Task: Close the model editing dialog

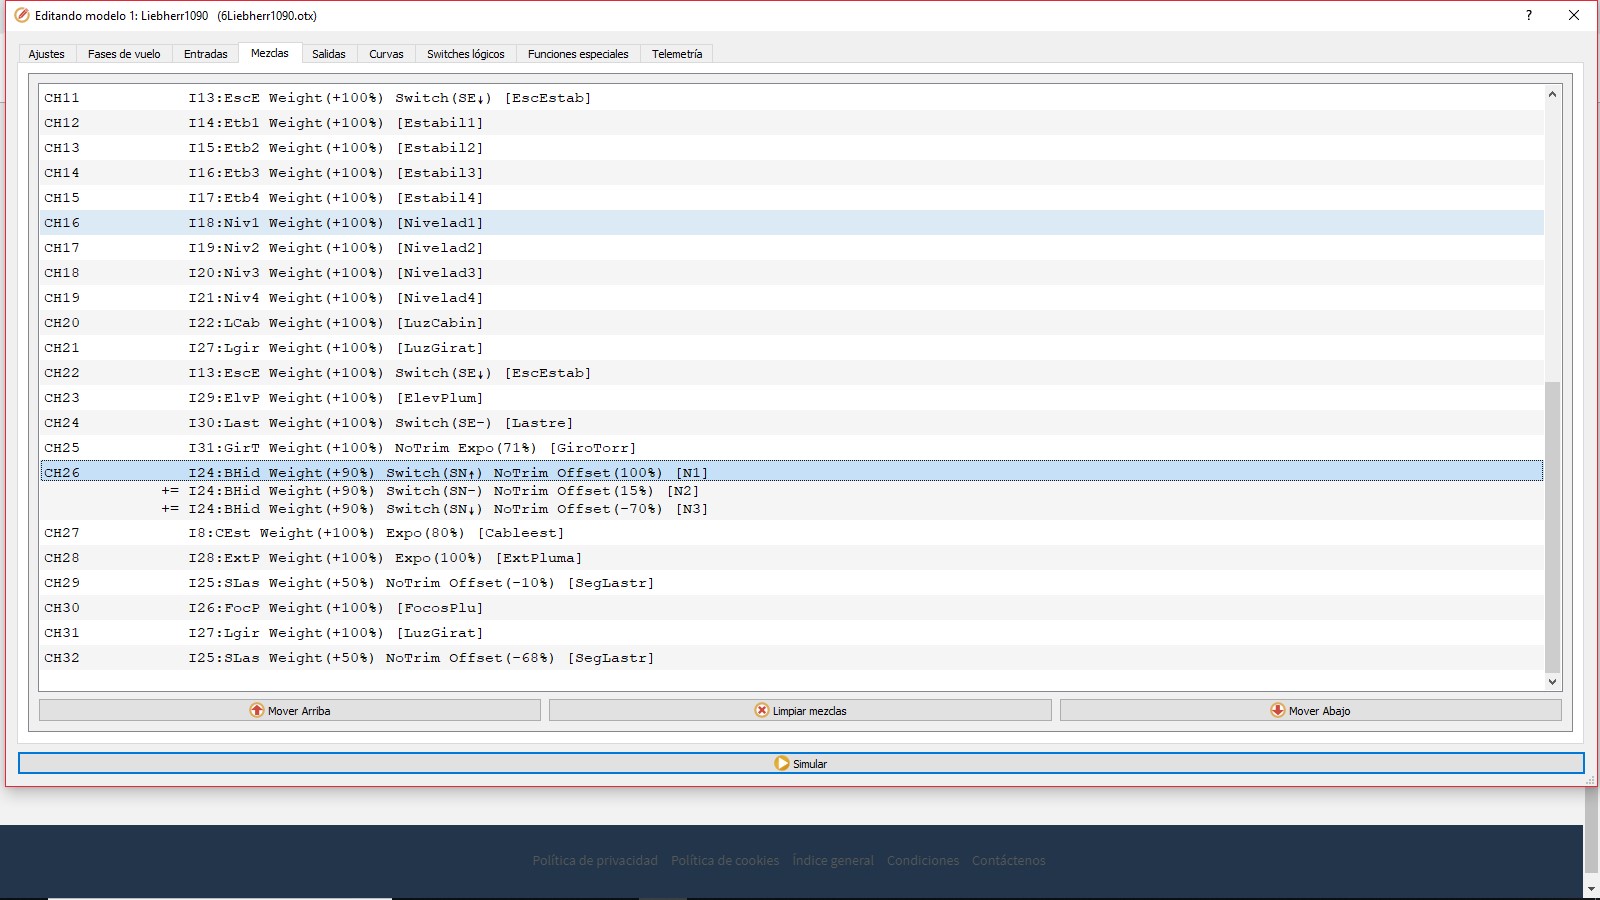Action: 1573,15
